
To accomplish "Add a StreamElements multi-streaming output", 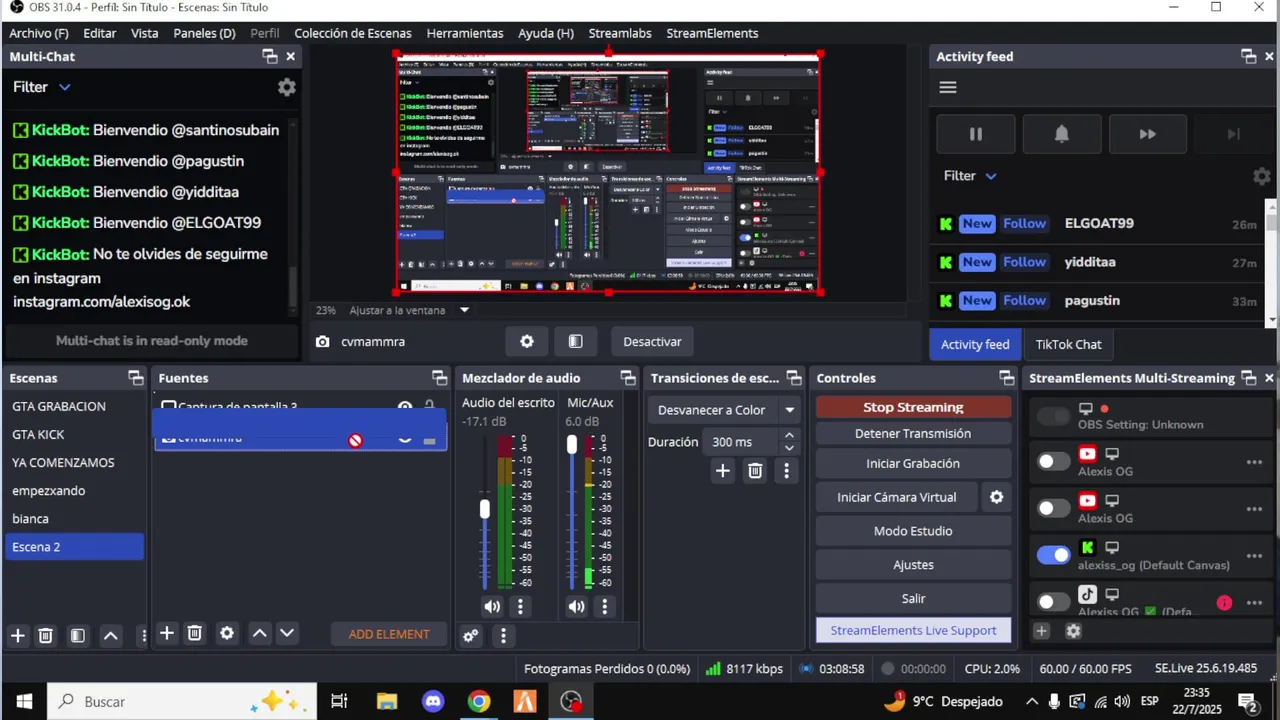I will [1041, 631].
